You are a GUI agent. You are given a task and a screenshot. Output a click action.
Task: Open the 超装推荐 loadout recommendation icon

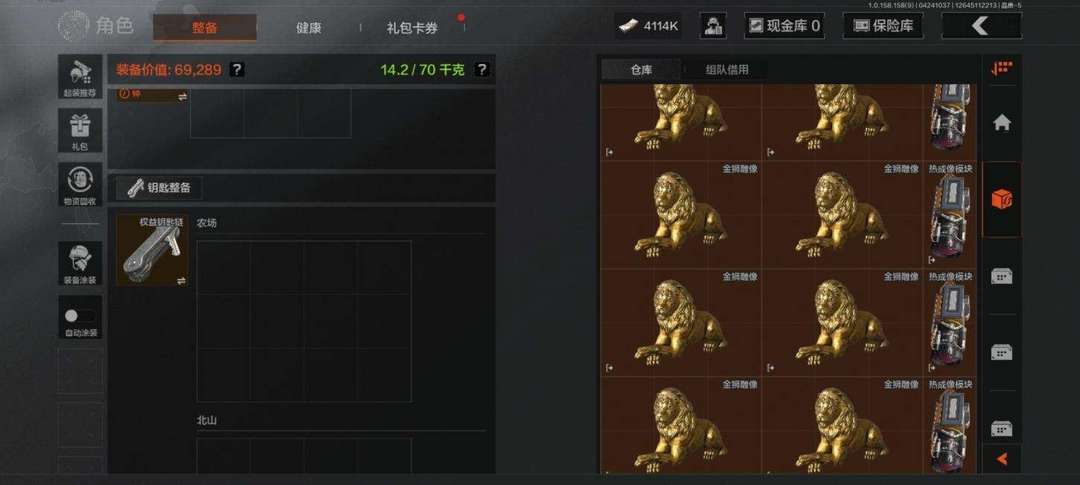point(80,76)
